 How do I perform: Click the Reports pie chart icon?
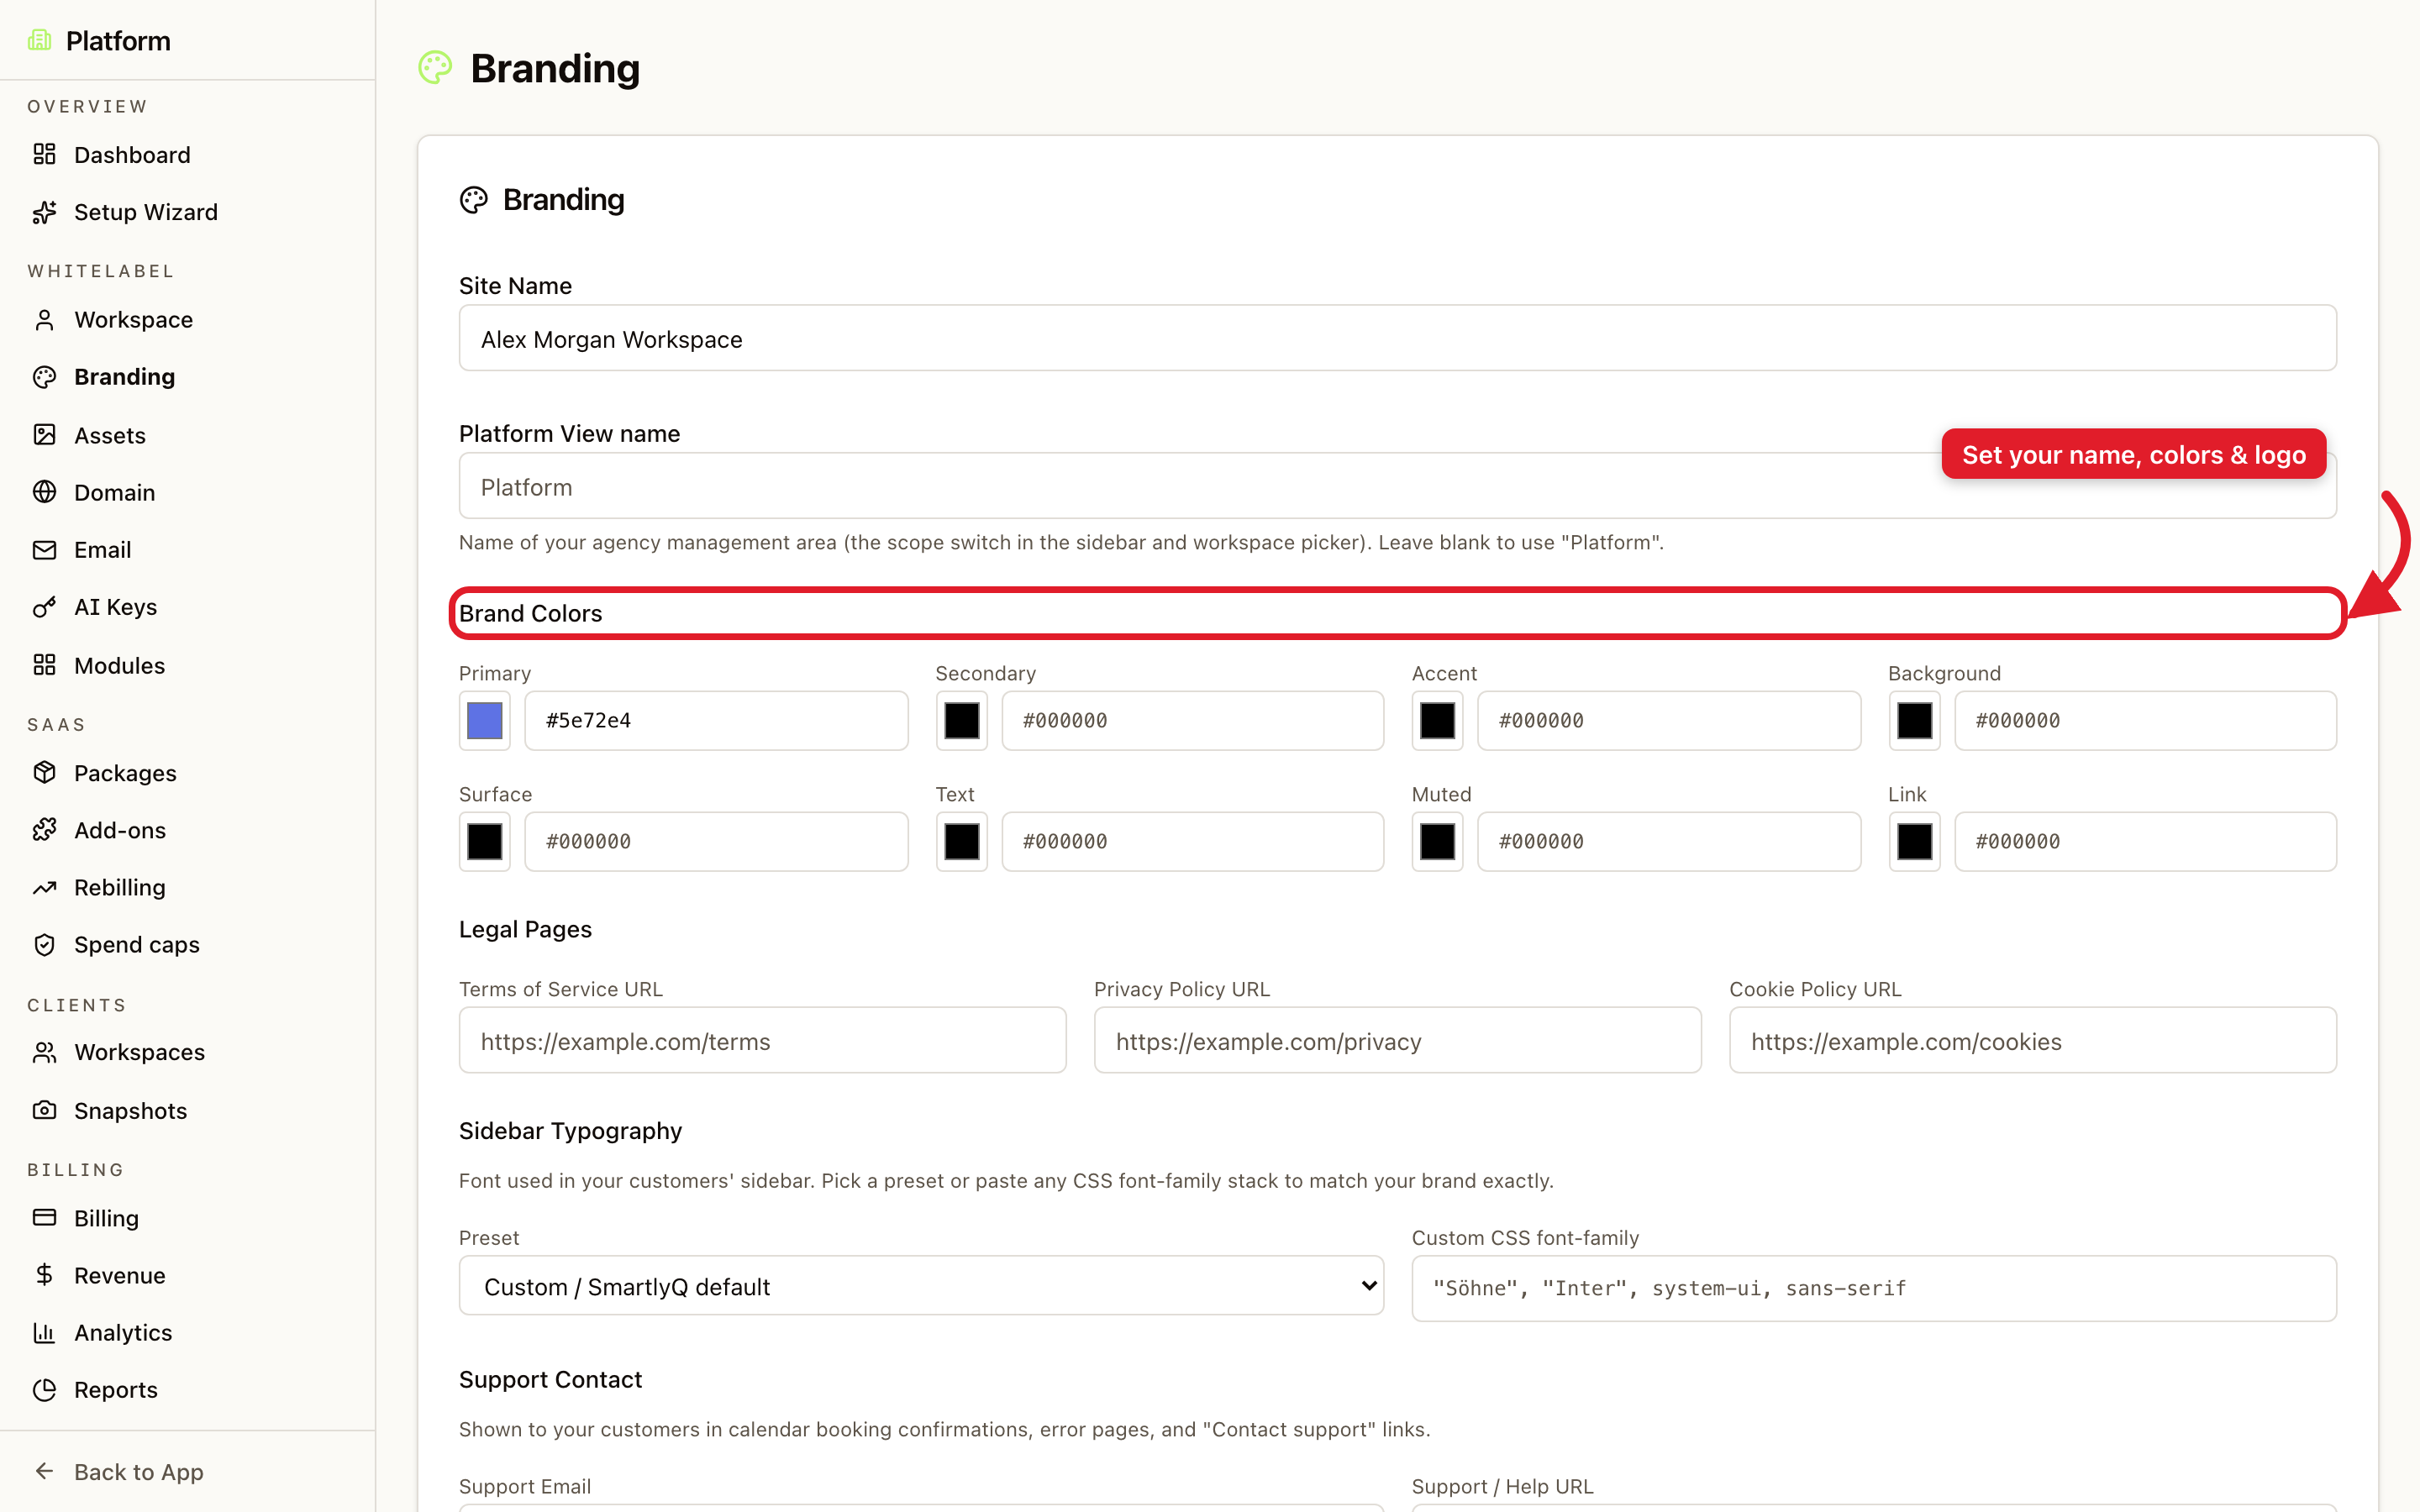(44, 1390)
